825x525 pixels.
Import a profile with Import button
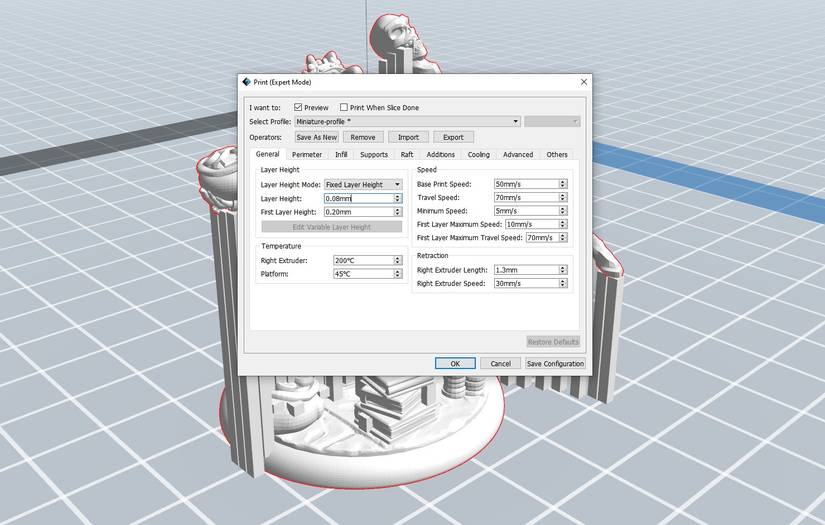pyautogui.click(x=408, y=137)
